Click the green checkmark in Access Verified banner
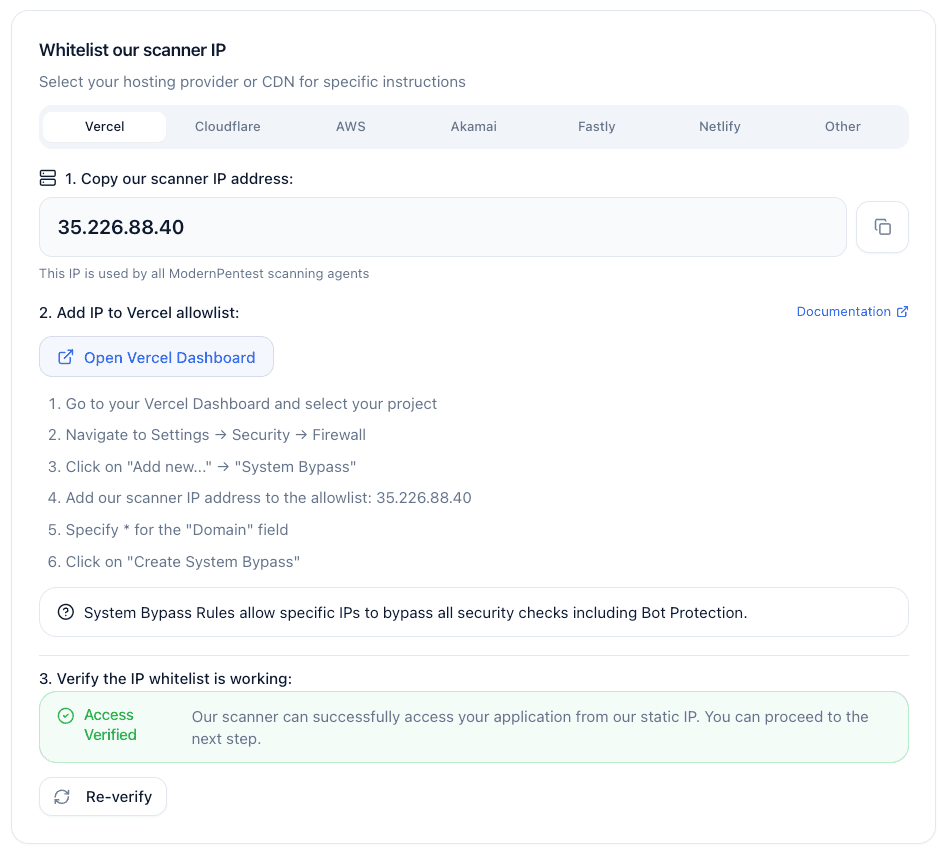This screenshot has width=949, height=857. 65,715
